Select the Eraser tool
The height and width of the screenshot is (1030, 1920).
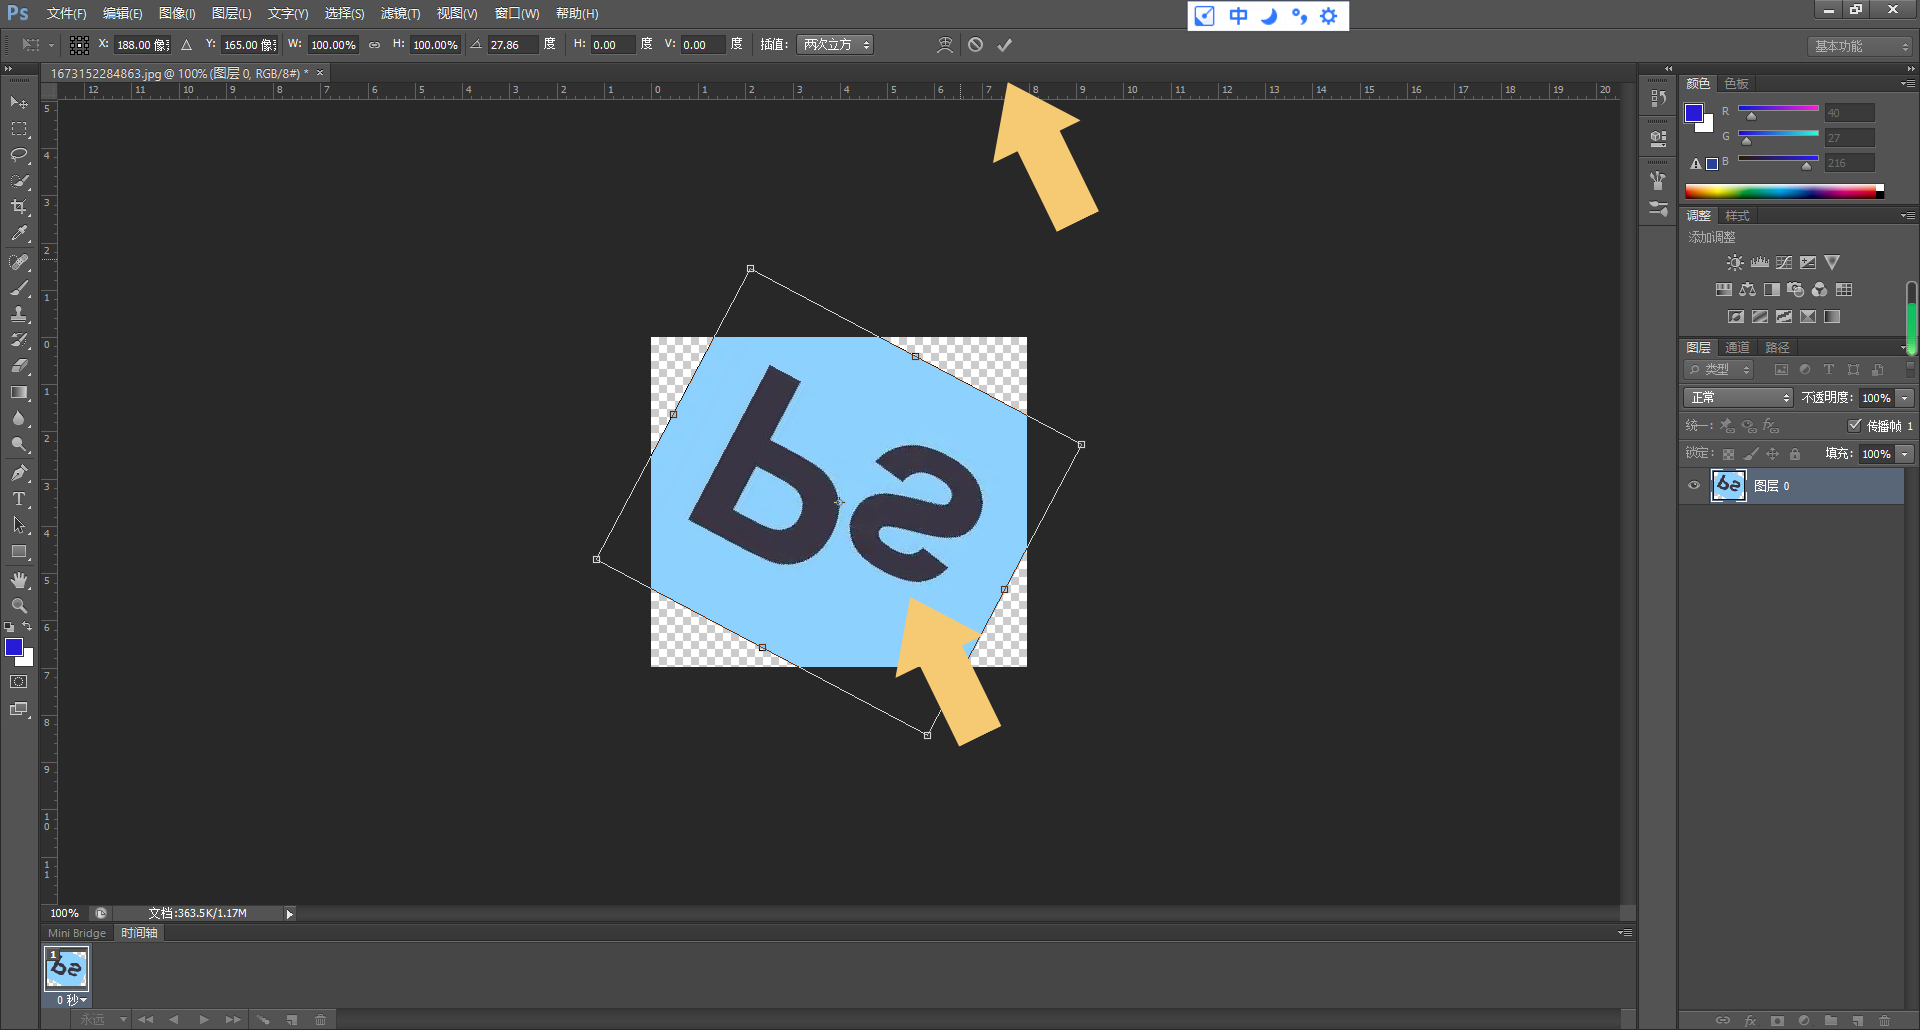[19, 366]
